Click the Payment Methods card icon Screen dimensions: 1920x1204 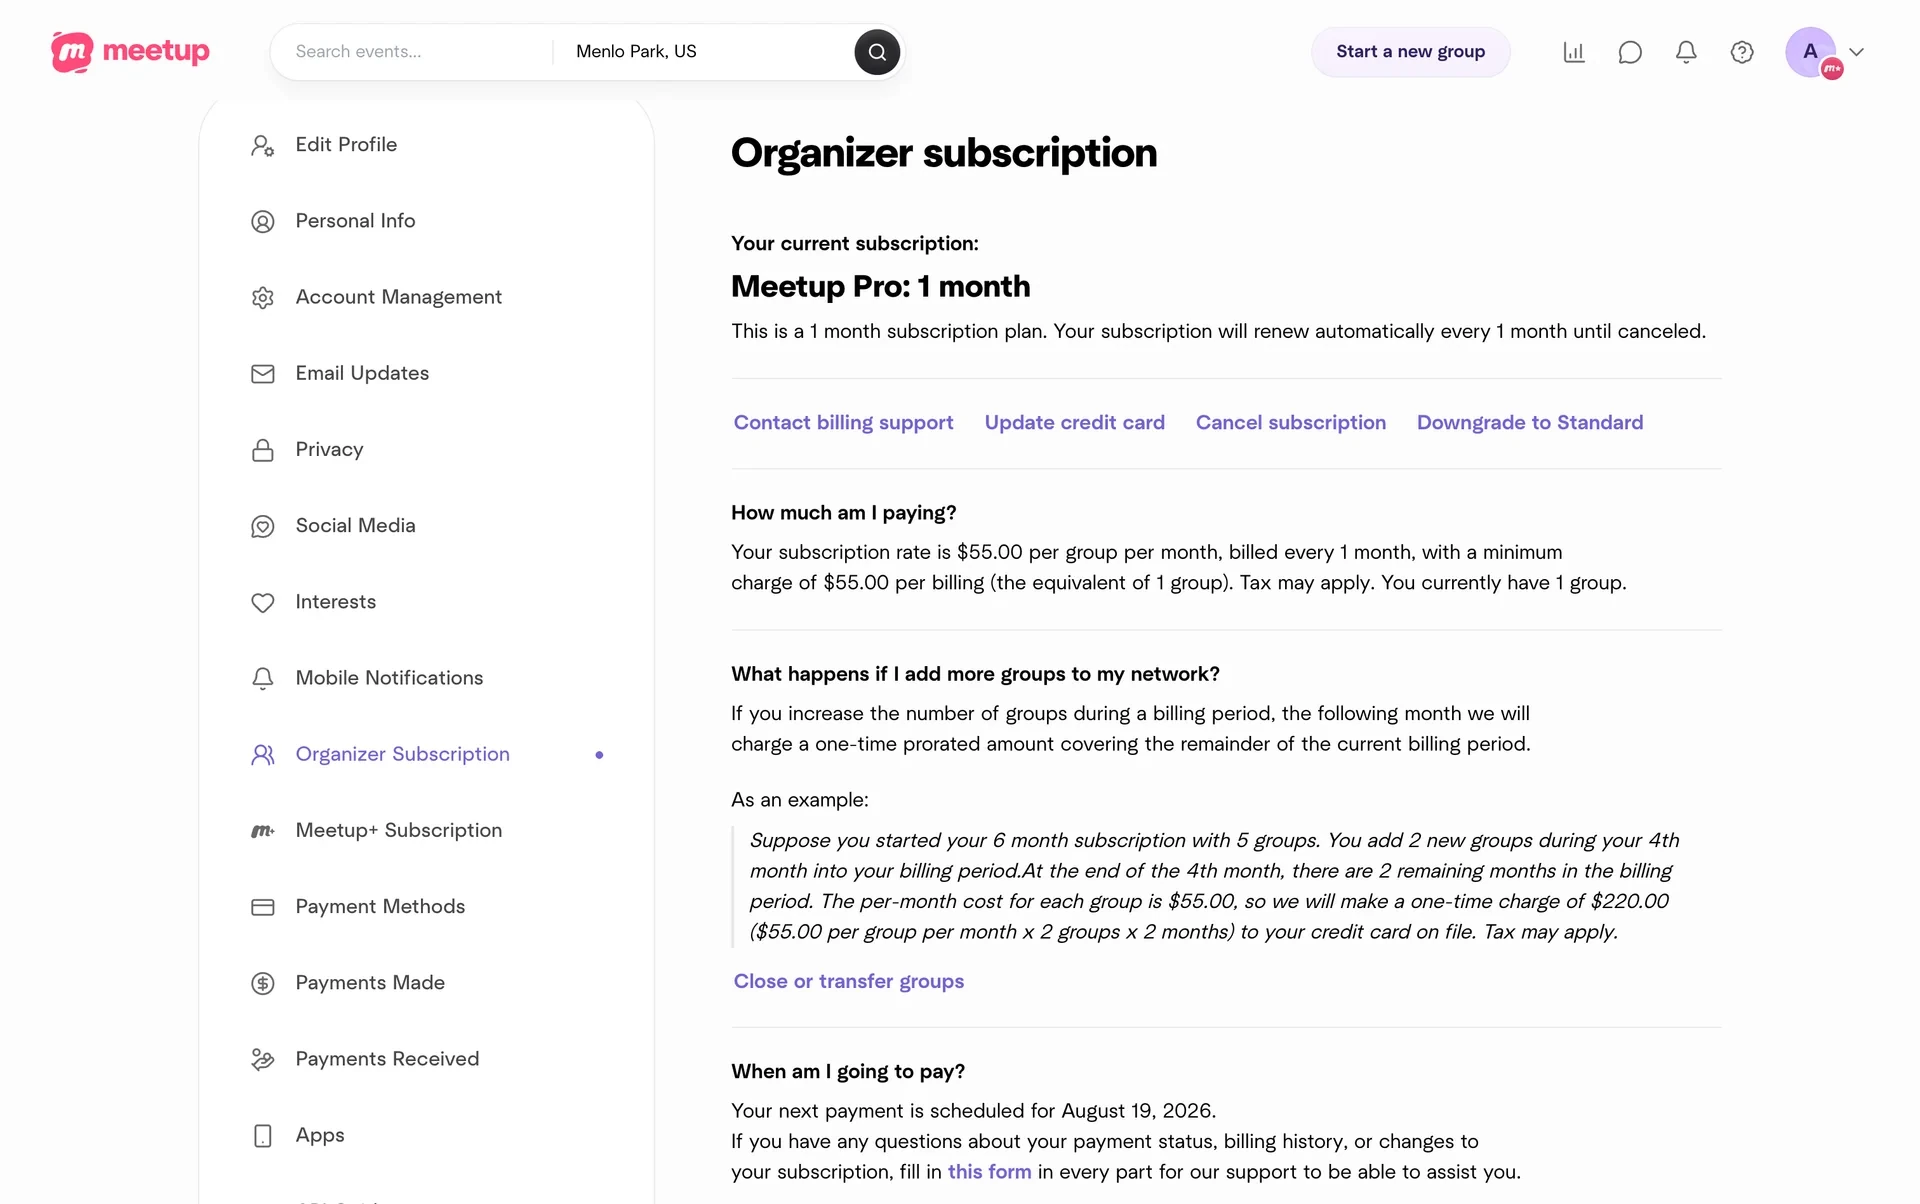tap(262, 907)
